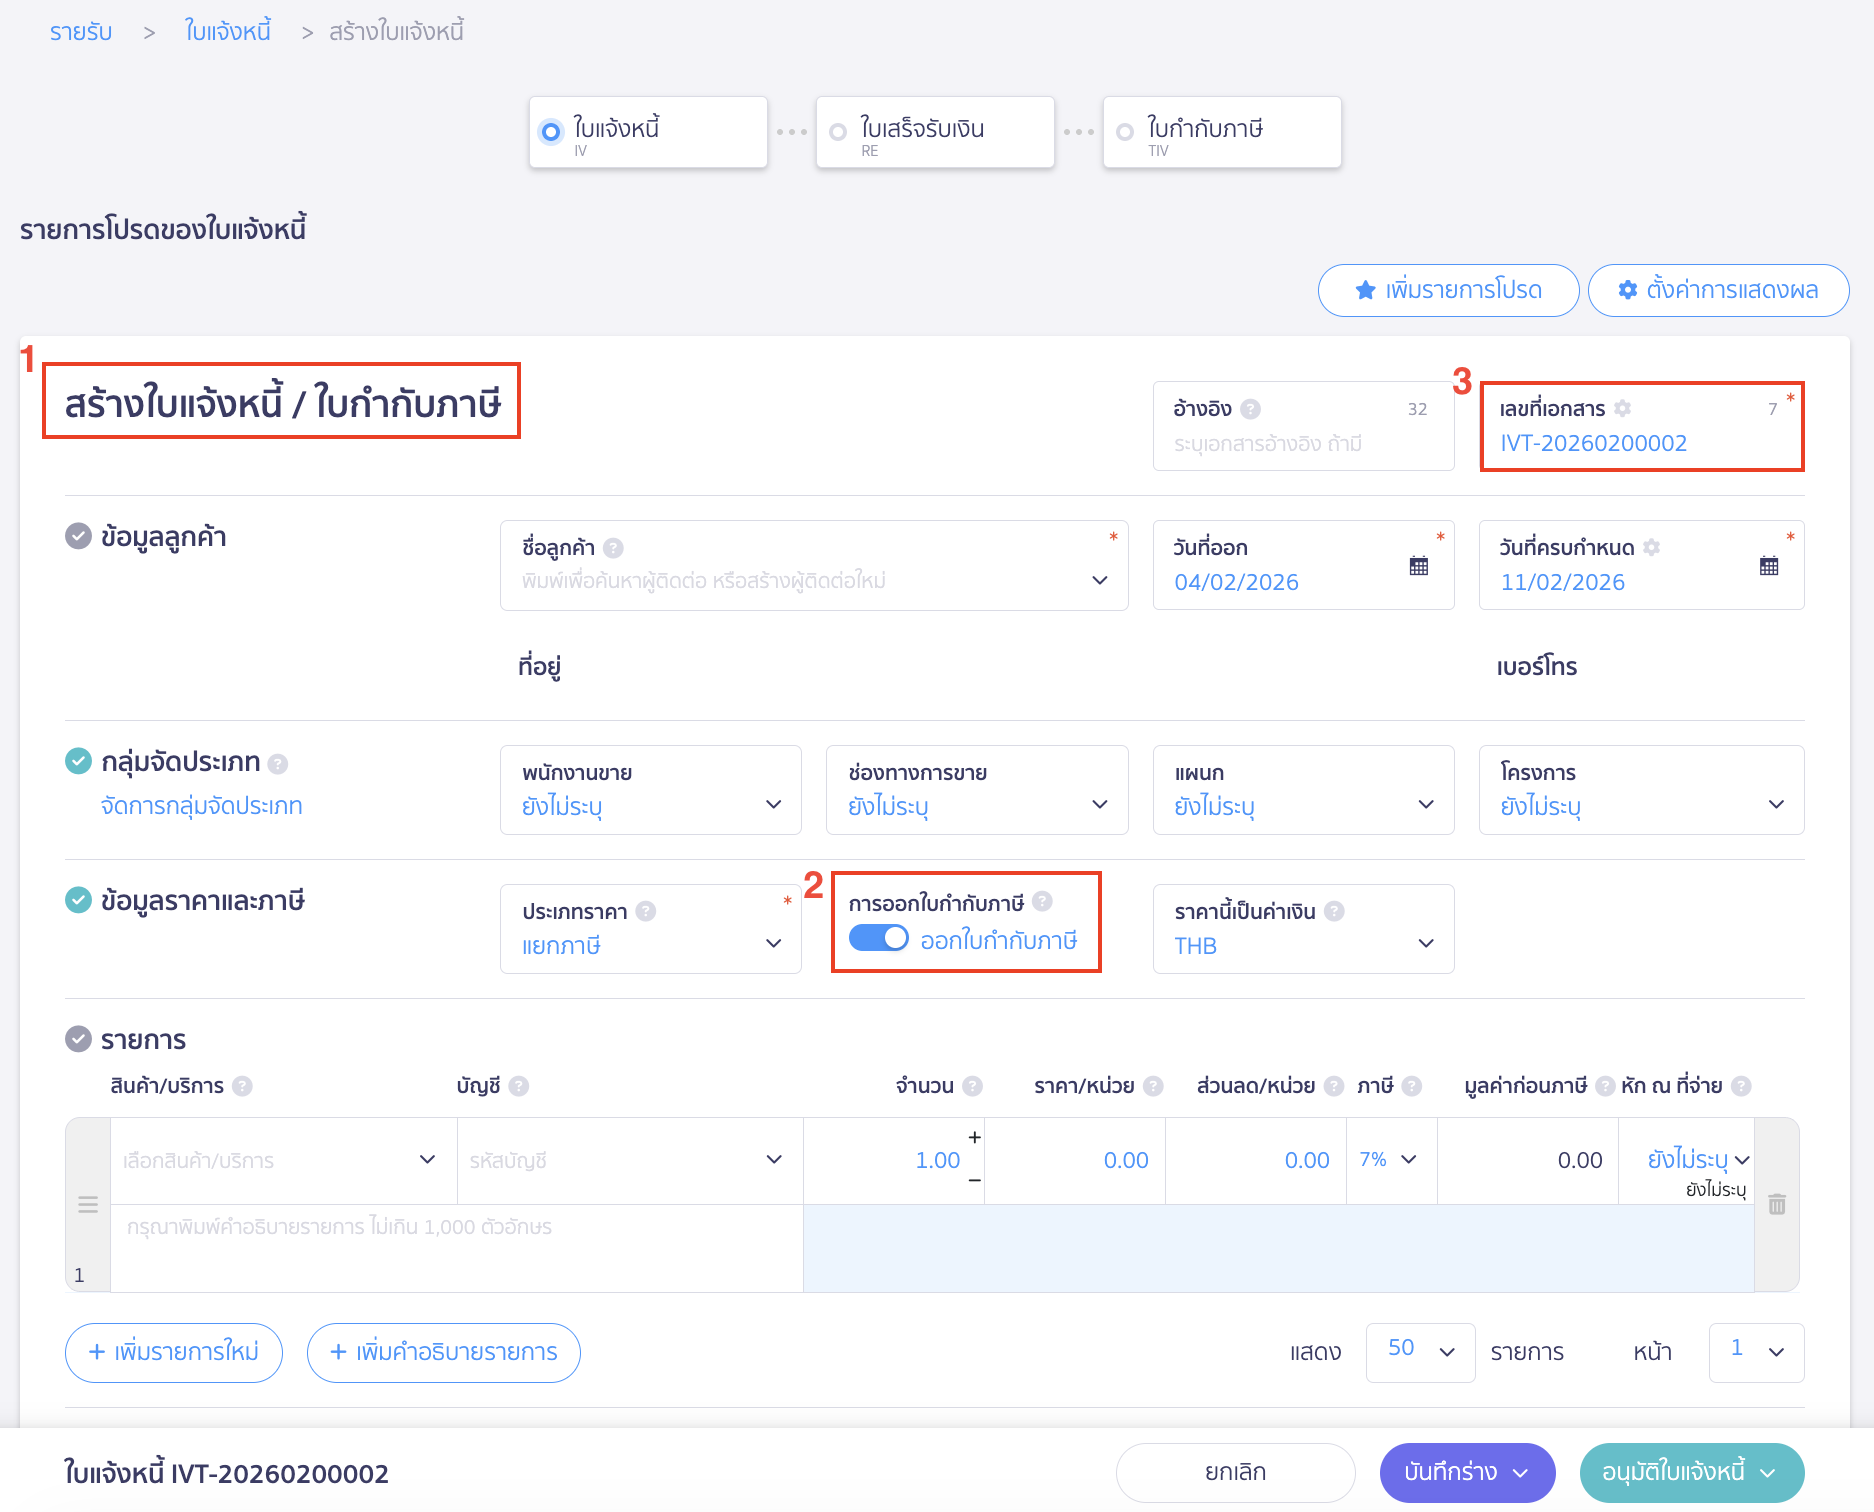Click the drag handle on item row 1
This screenshot has width=1874, height=1512.
pyautogui.click(x=88, y=1204)
